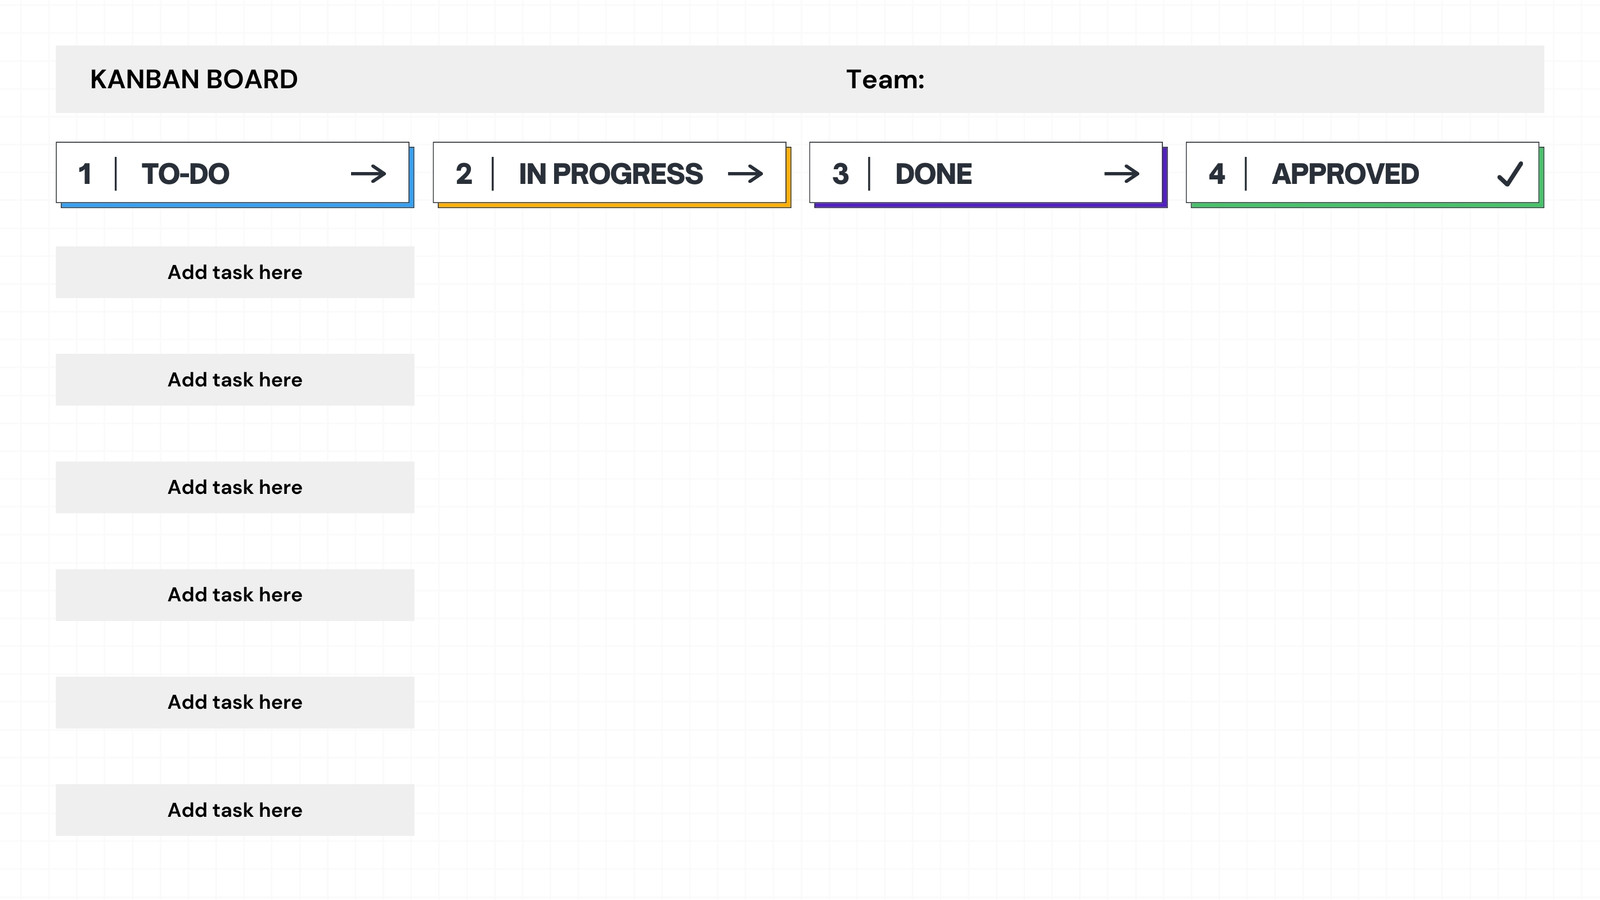The width and height of the screenshot is (1600, 900).
Task: Click the checkmark icon in APPROVED header
Action: click(1510, 174)
